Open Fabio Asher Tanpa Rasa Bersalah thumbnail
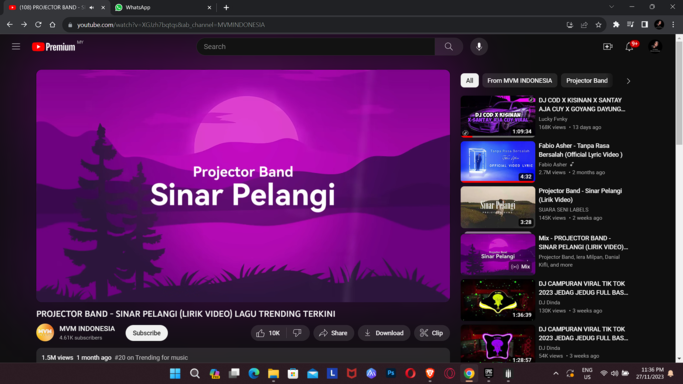 tap(498, 161)
